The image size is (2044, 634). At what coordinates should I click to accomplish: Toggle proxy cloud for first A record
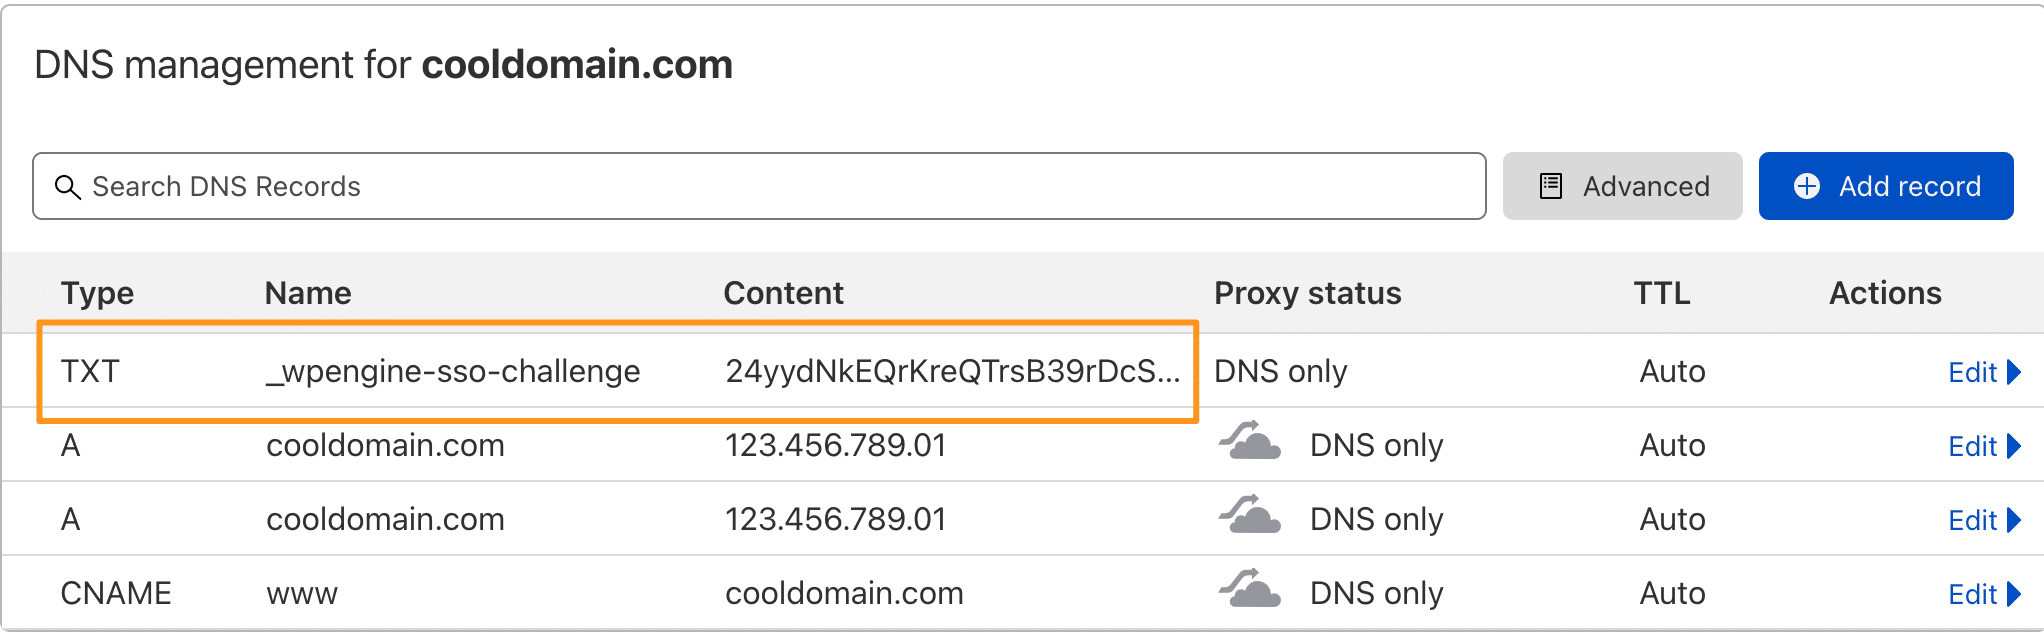tap(1250, 442)
